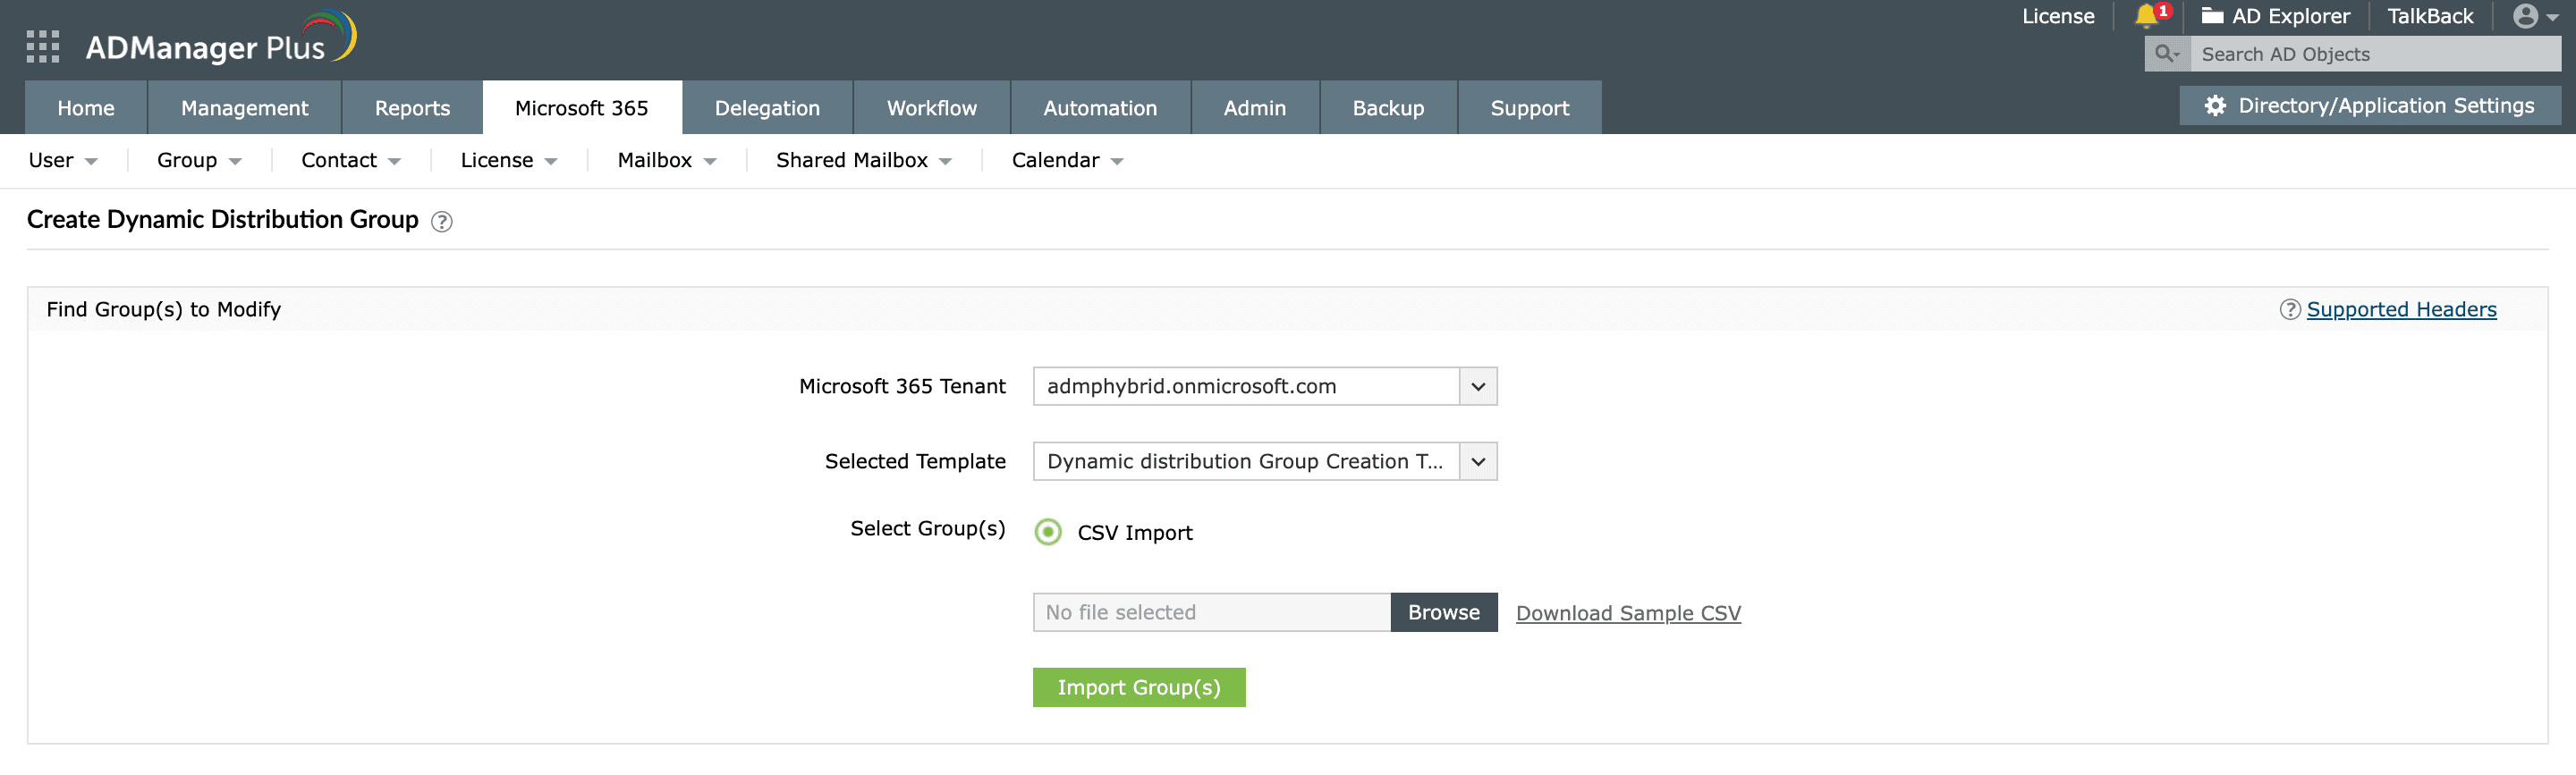Expand the Microsoft 365 Tenant dropdown
Screen dimensions: 2576x775
[x=1477, y=386]
